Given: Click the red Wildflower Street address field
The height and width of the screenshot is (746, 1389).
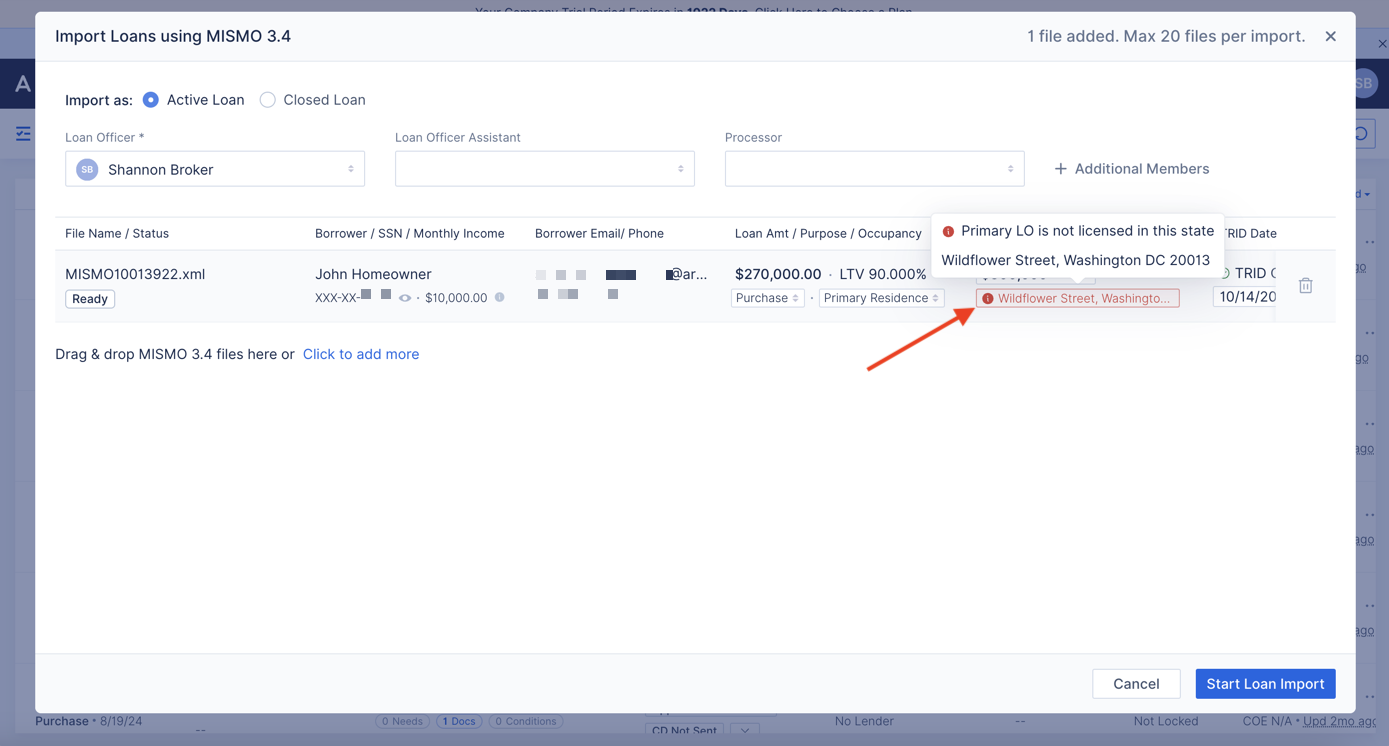Looking at the screenshot, I should [1078, 298].
